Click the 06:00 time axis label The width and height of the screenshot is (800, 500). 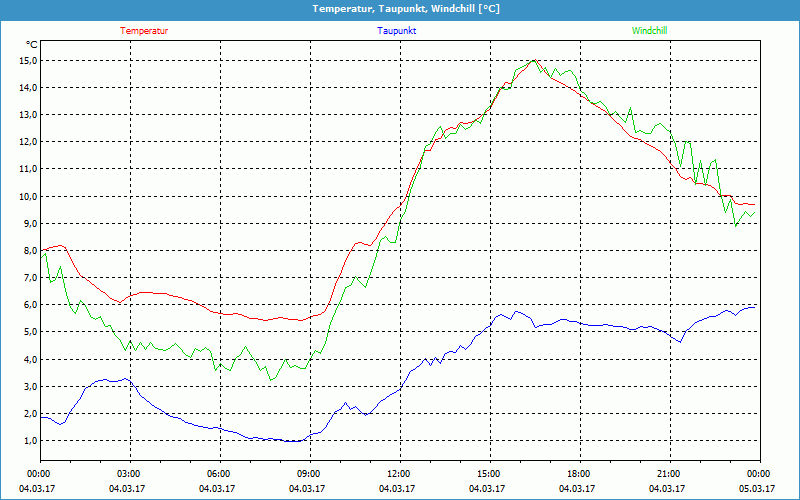220,474
